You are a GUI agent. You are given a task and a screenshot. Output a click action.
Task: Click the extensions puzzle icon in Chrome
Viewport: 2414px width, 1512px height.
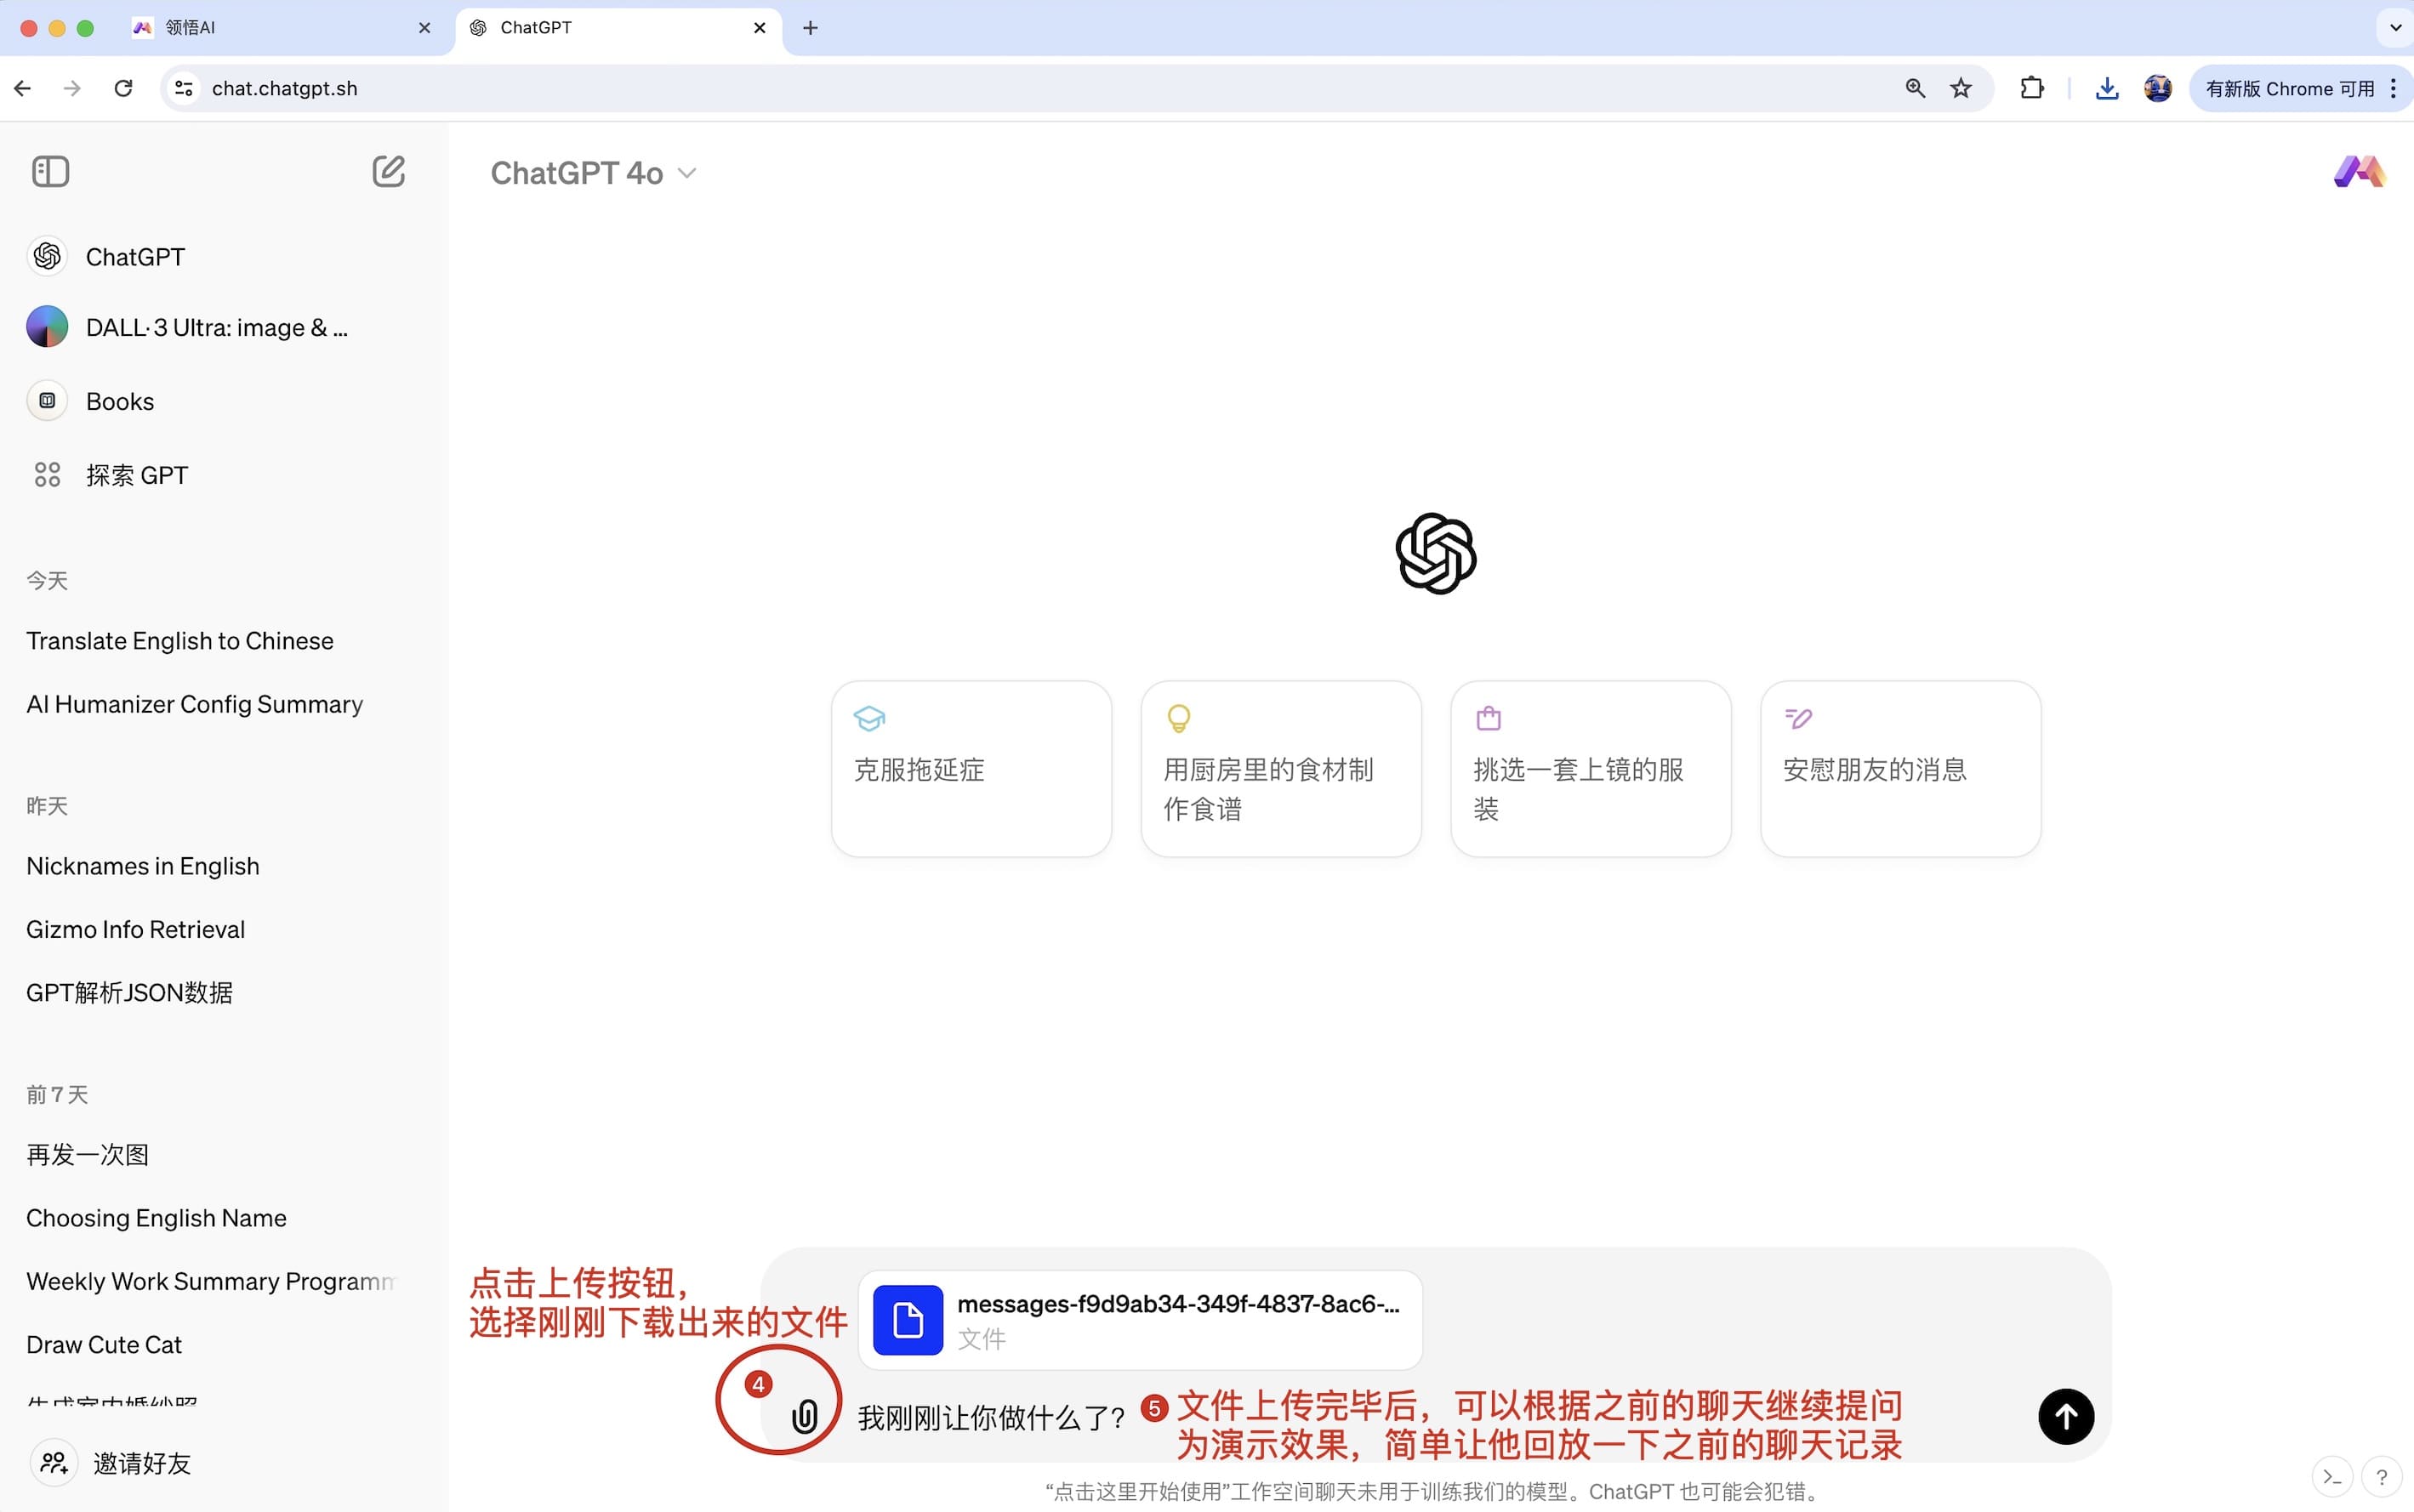pyautogui.click(x=2031, y=88)
